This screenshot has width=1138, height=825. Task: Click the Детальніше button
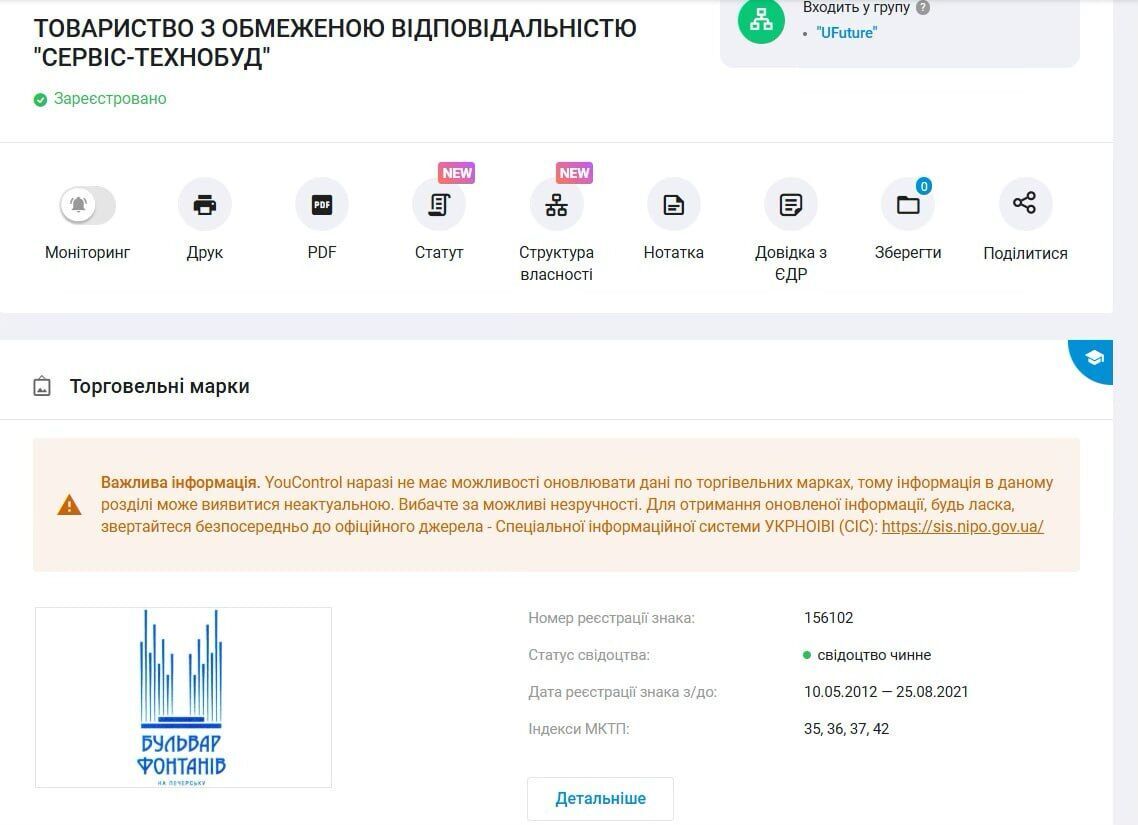click(x=601, y=799)
